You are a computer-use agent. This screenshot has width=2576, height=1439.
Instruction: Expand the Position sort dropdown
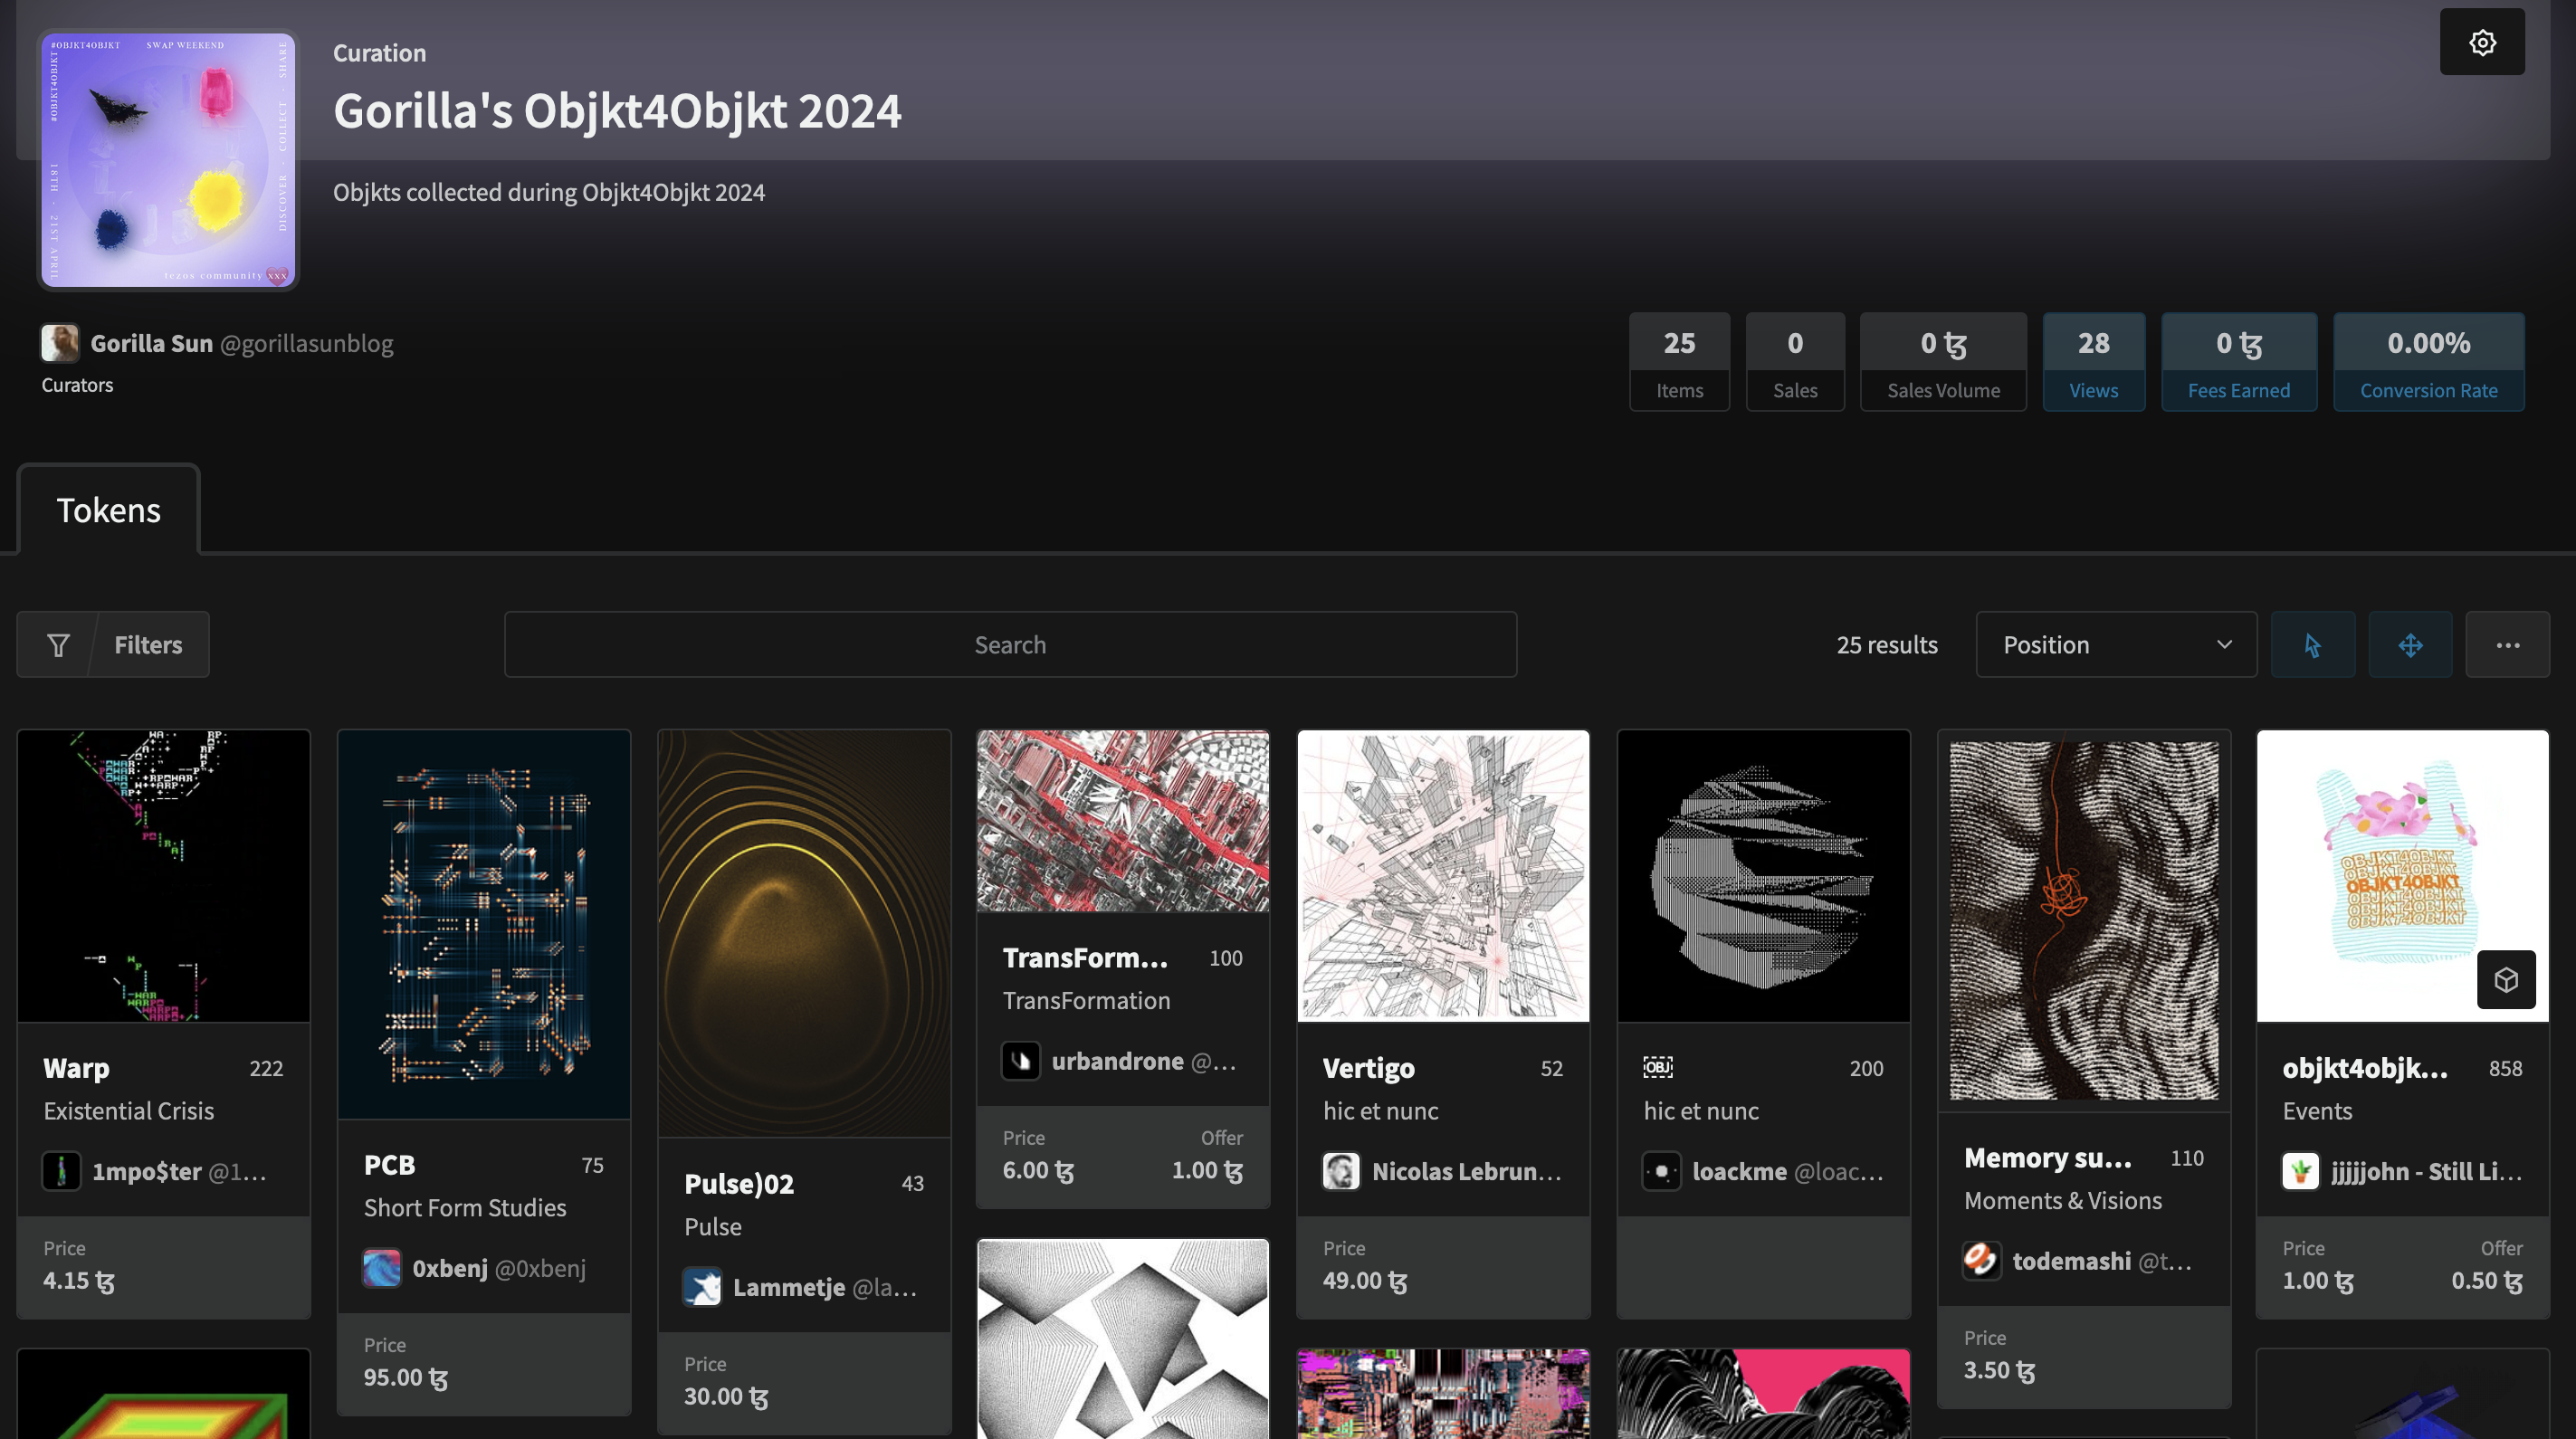2100,645
